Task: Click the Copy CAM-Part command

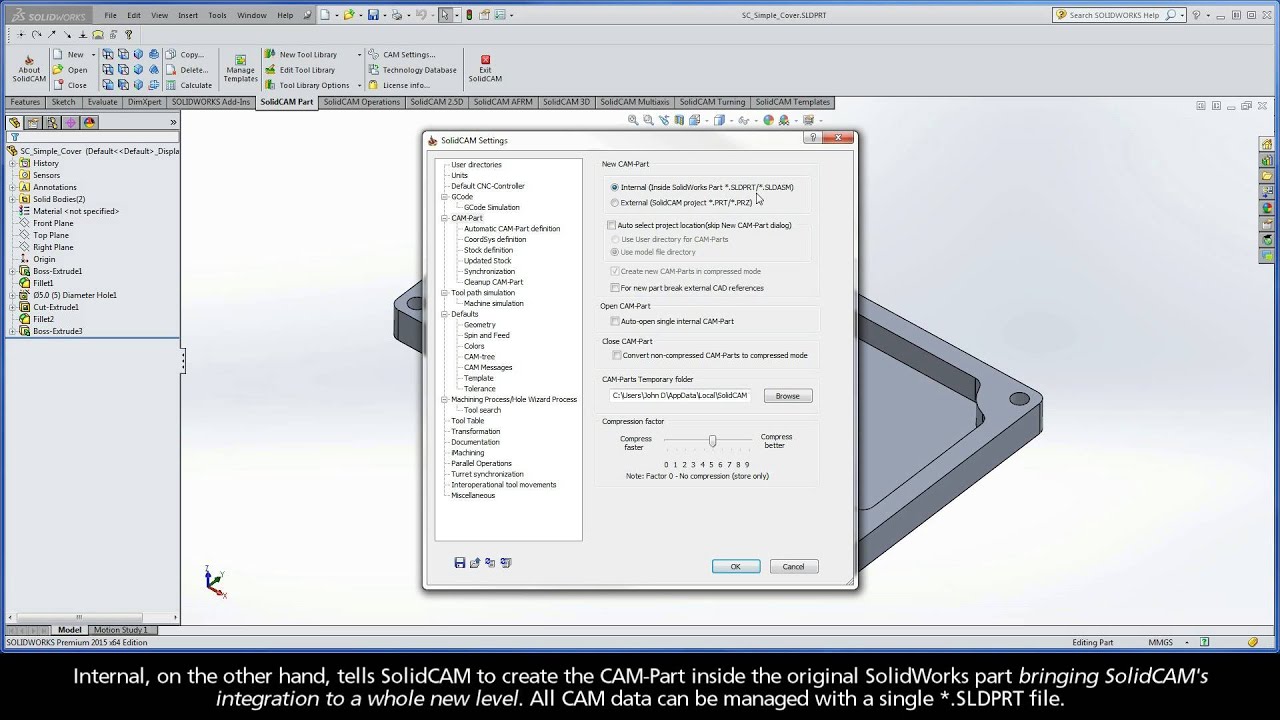Action: pos(184,54)
